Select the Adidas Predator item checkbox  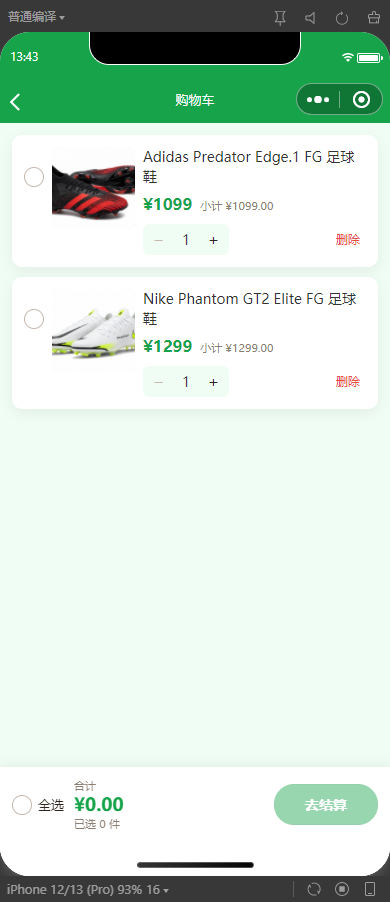(34, 177)
